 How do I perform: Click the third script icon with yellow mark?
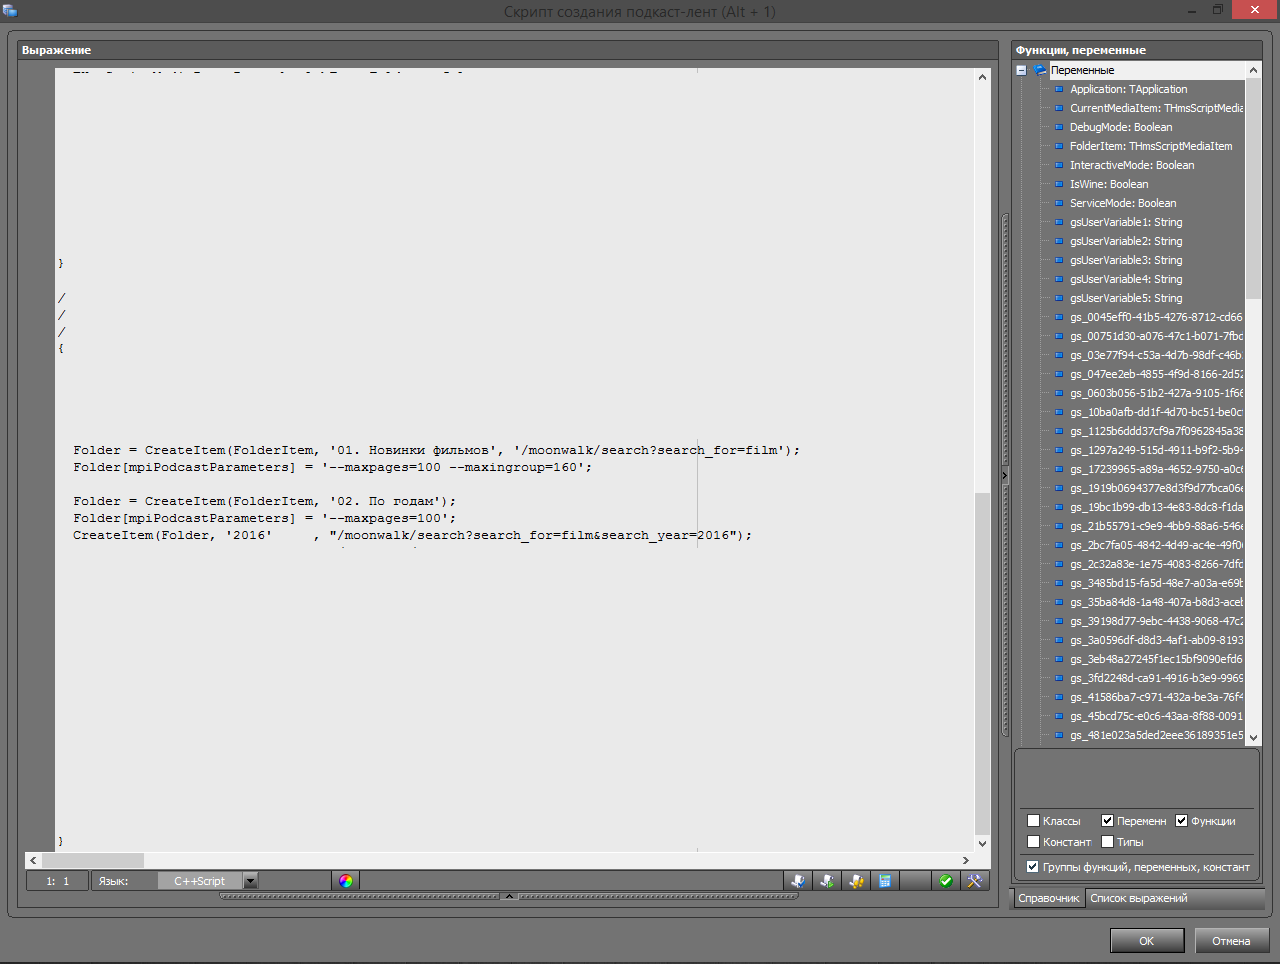point(856,881)
